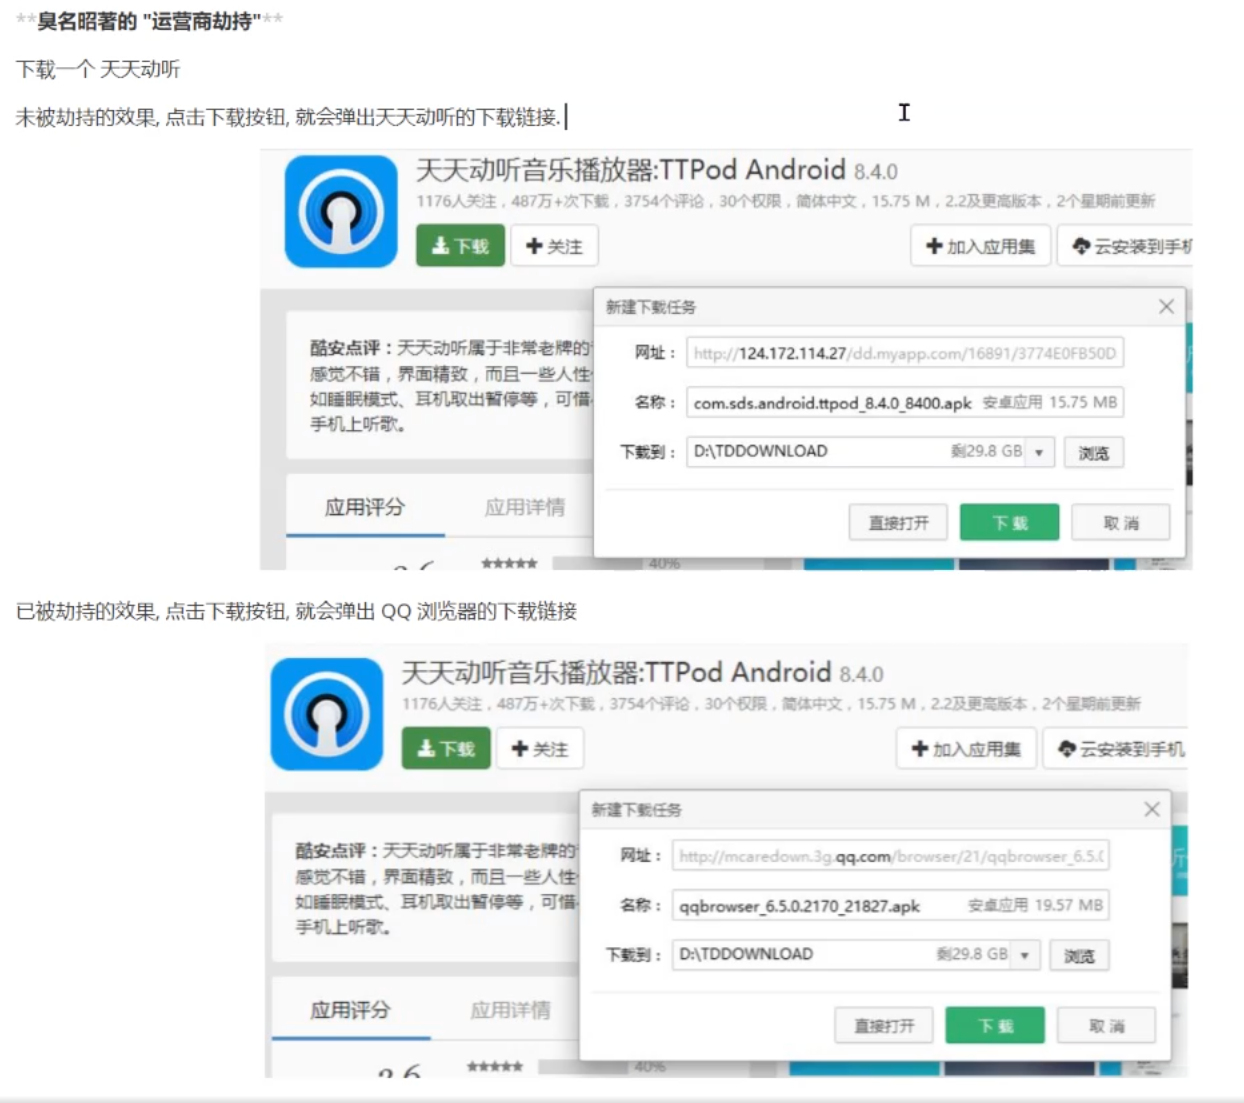The image size is (1244, 1103).
Task: Click the paragraph starting 未被劫持的效果
Action: click(x=288, y=117)
